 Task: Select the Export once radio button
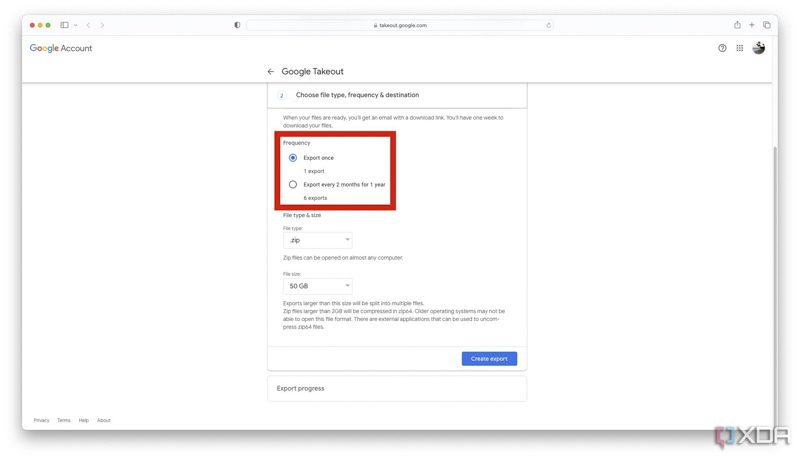[293, 158]
